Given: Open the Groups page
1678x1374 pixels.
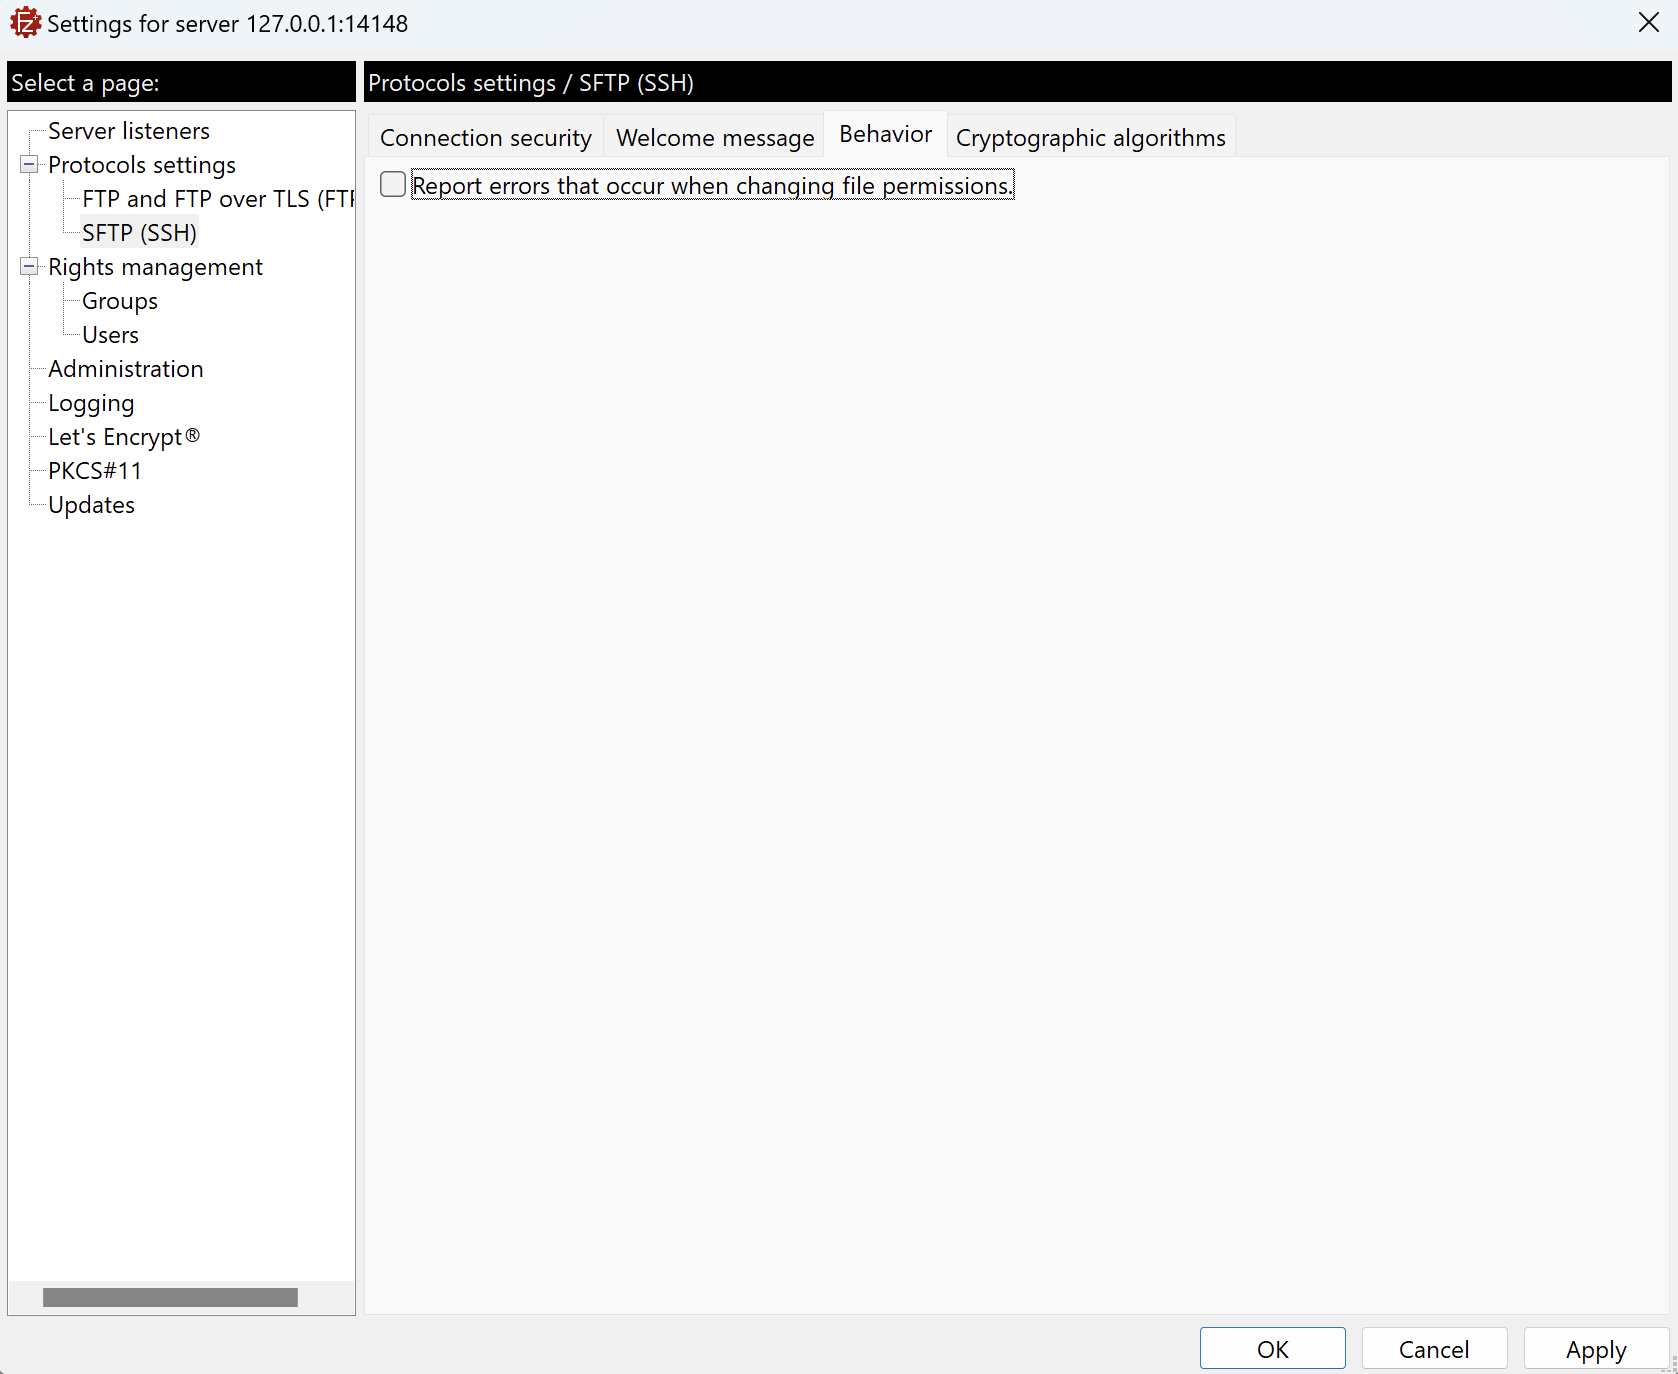Looking at the screenshot, I should tap(120, 301).
